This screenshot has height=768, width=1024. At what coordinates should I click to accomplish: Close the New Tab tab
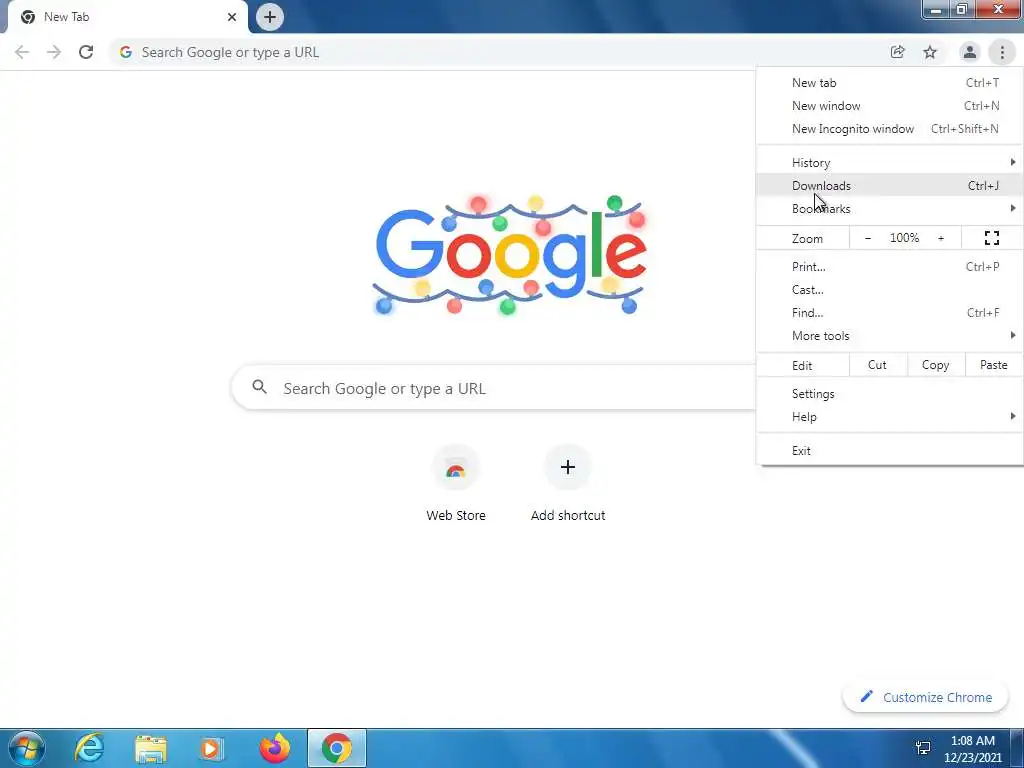[x=232, y=17]
